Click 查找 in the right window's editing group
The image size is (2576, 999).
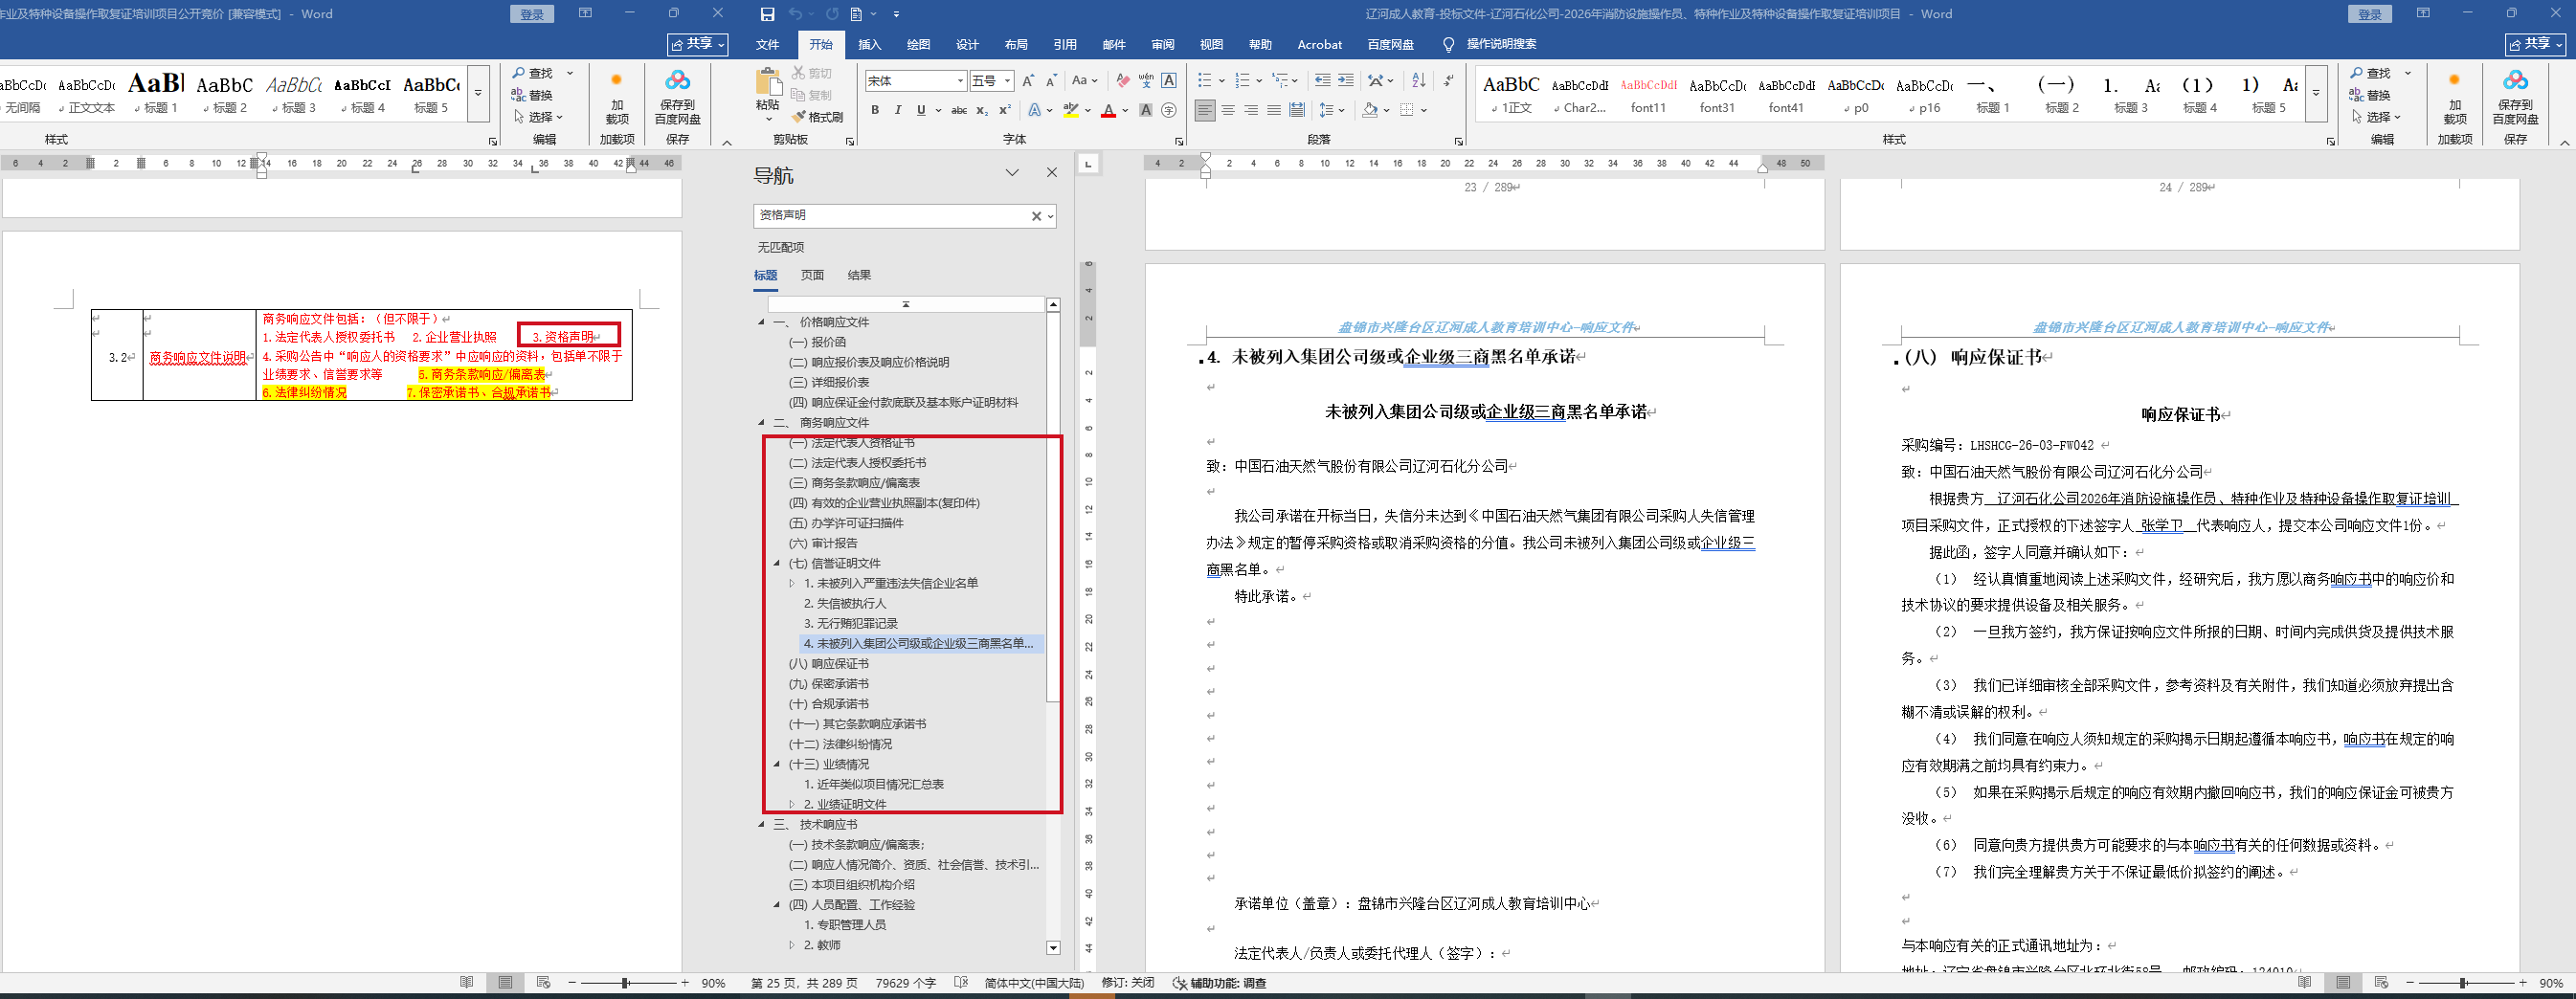coord(2371,73)
